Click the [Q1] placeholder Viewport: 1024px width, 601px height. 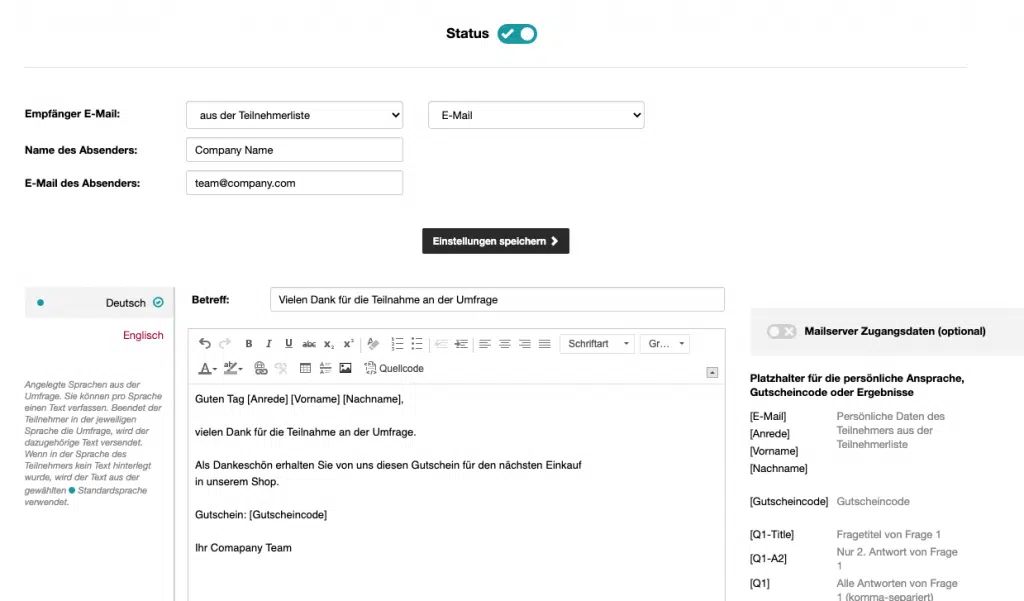[760, 583]
